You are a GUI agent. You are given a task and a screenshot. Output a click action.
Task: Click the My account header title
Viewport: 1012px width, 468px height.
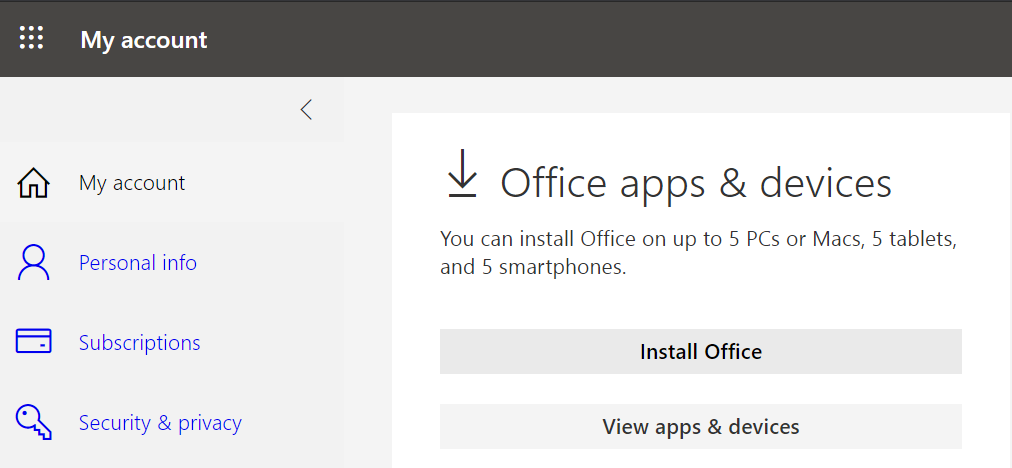(x=144, y=40)
